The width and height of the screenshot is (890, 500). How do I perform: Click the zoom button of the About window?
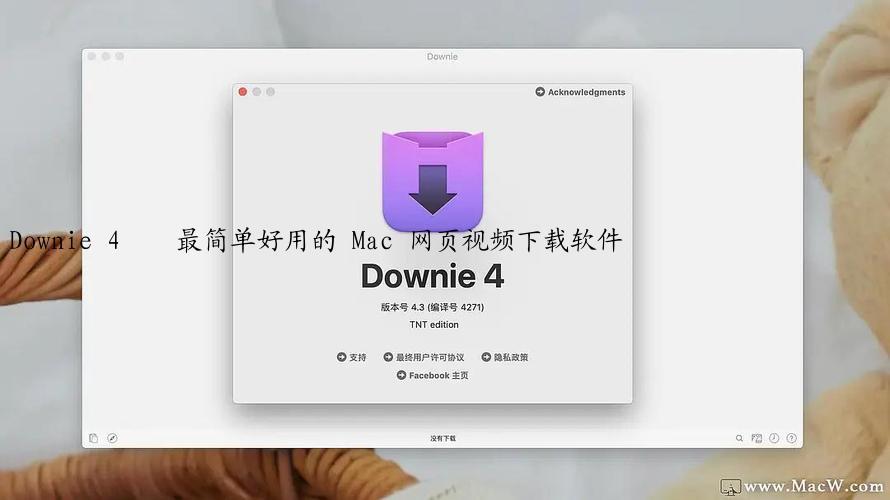[x=271, y=92]
